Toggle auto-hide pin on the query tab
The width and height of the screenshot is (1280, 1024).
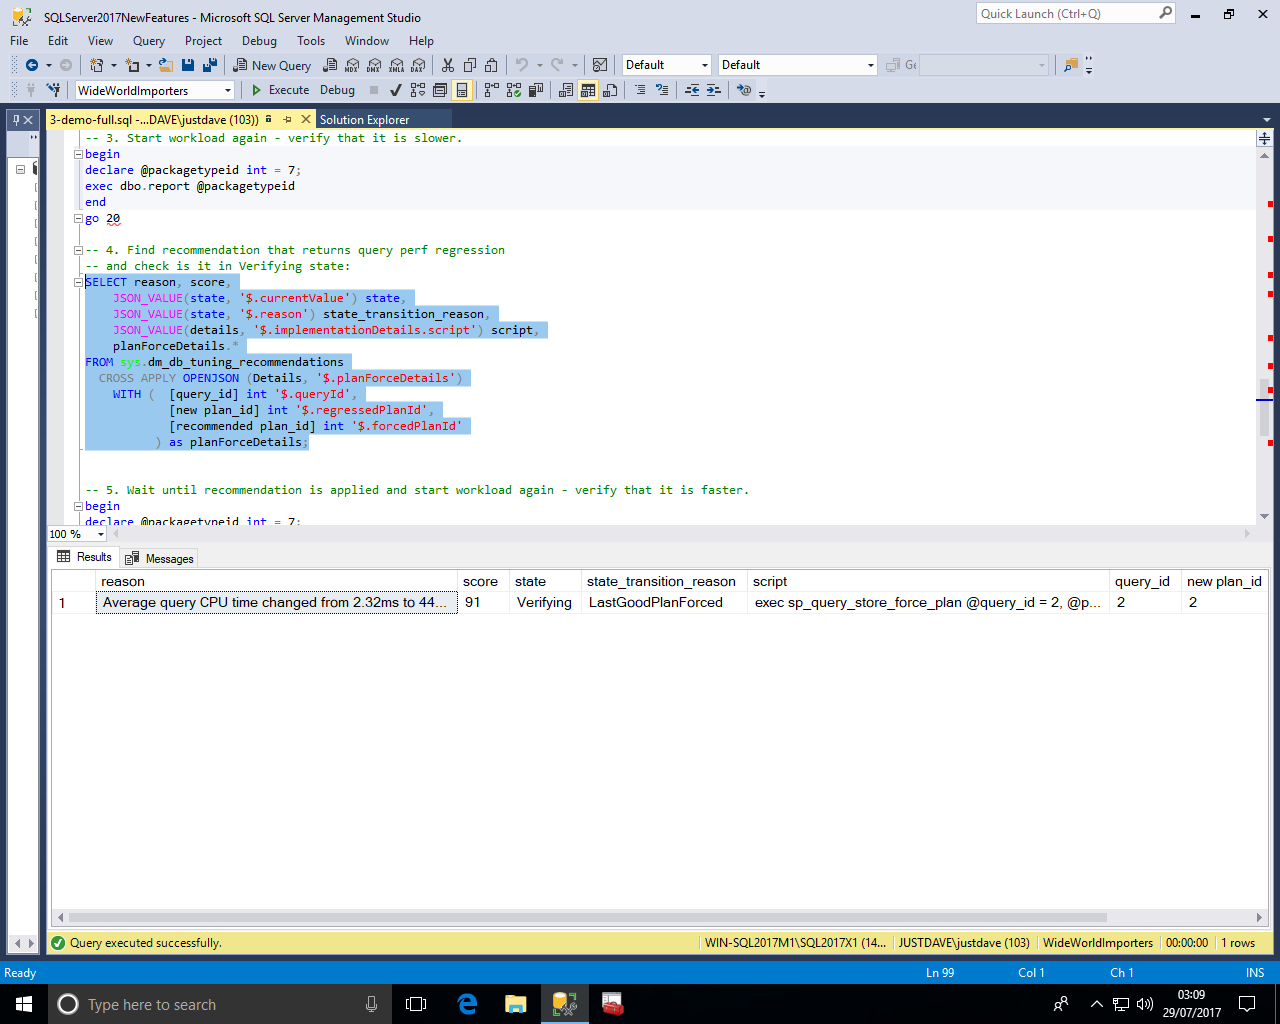pos(287,119)
